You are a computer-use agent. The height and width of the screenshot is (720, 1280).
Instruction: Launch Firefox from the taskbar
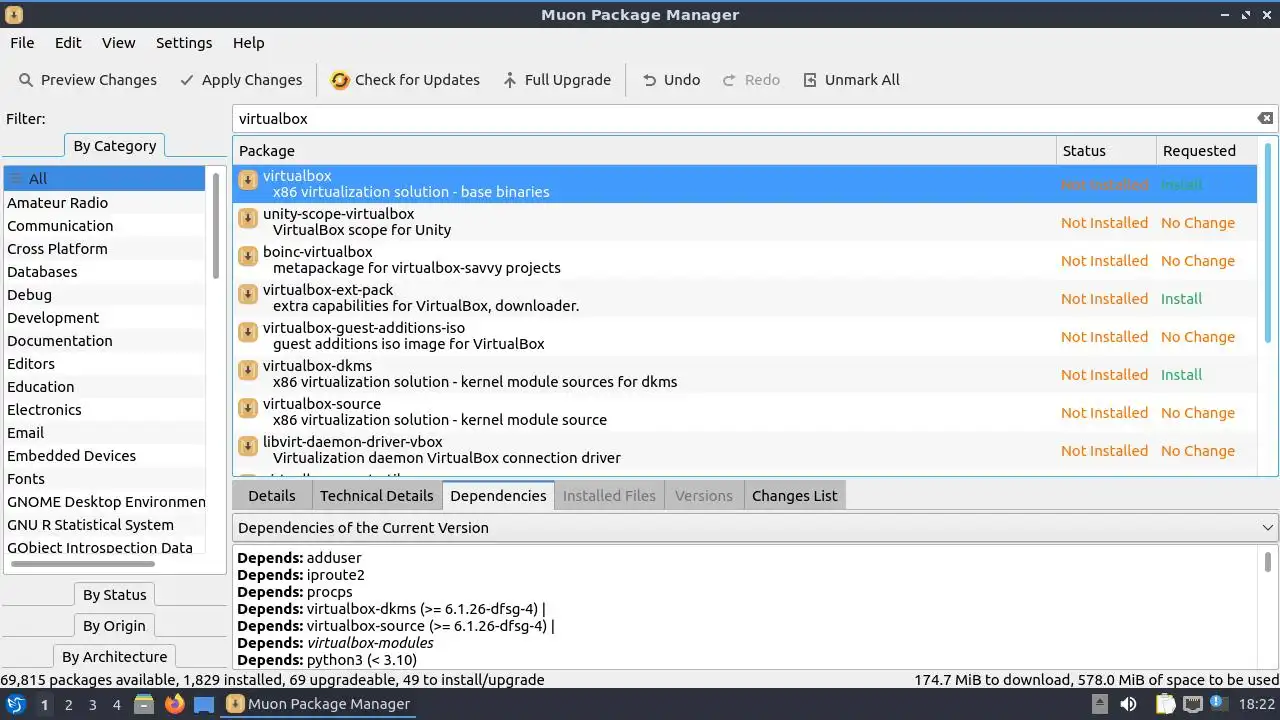click(174, 704)
